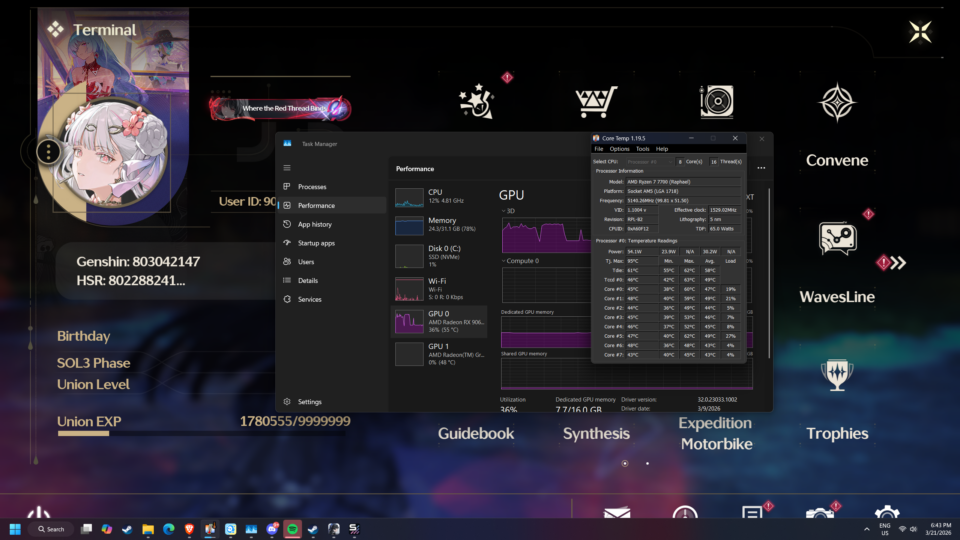Open the Synthesis menu entry

[596, 433]
